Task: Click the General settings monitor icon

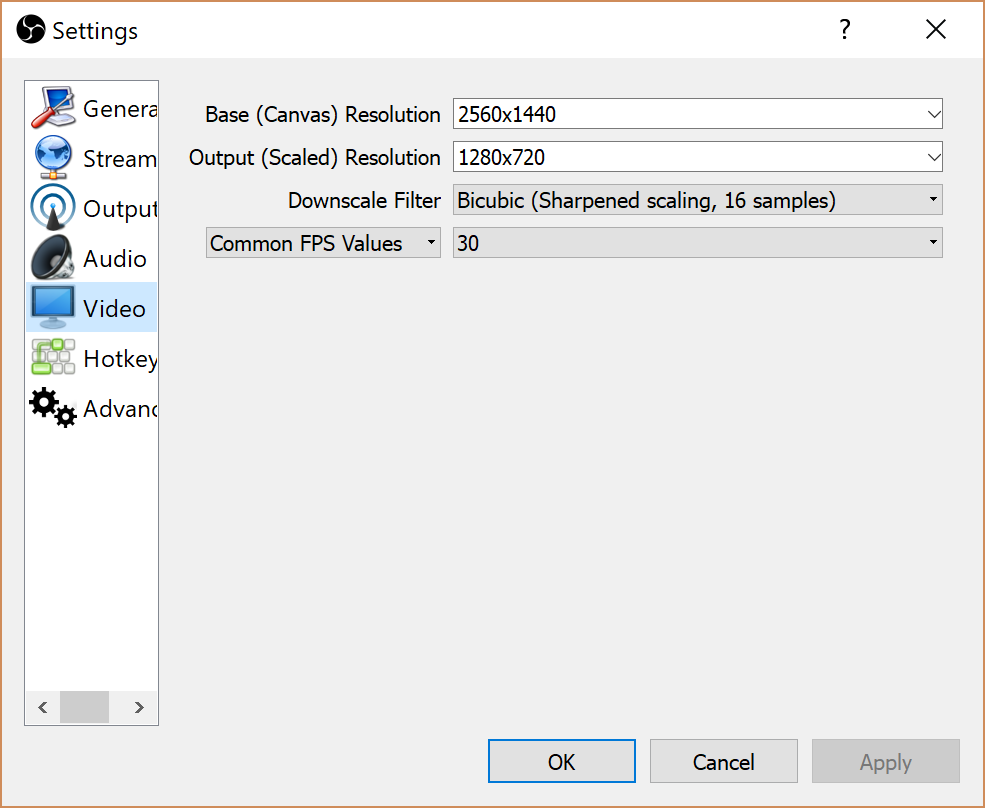Action: coord(53,108)
